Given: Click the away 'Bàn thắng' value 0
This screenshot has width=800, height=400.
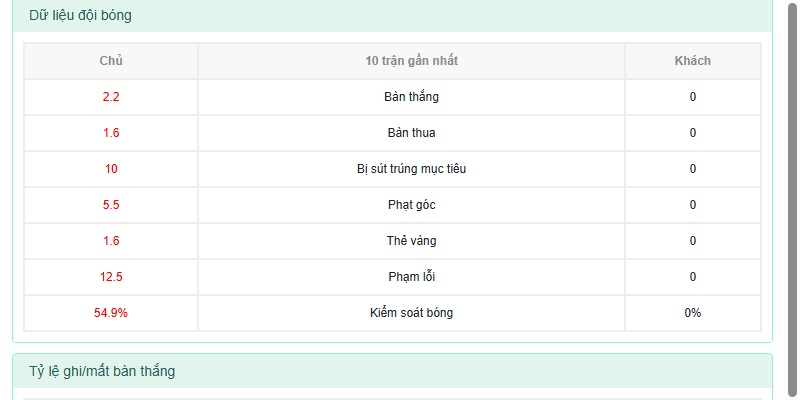Looking at the screenshot, I should 692,97.
